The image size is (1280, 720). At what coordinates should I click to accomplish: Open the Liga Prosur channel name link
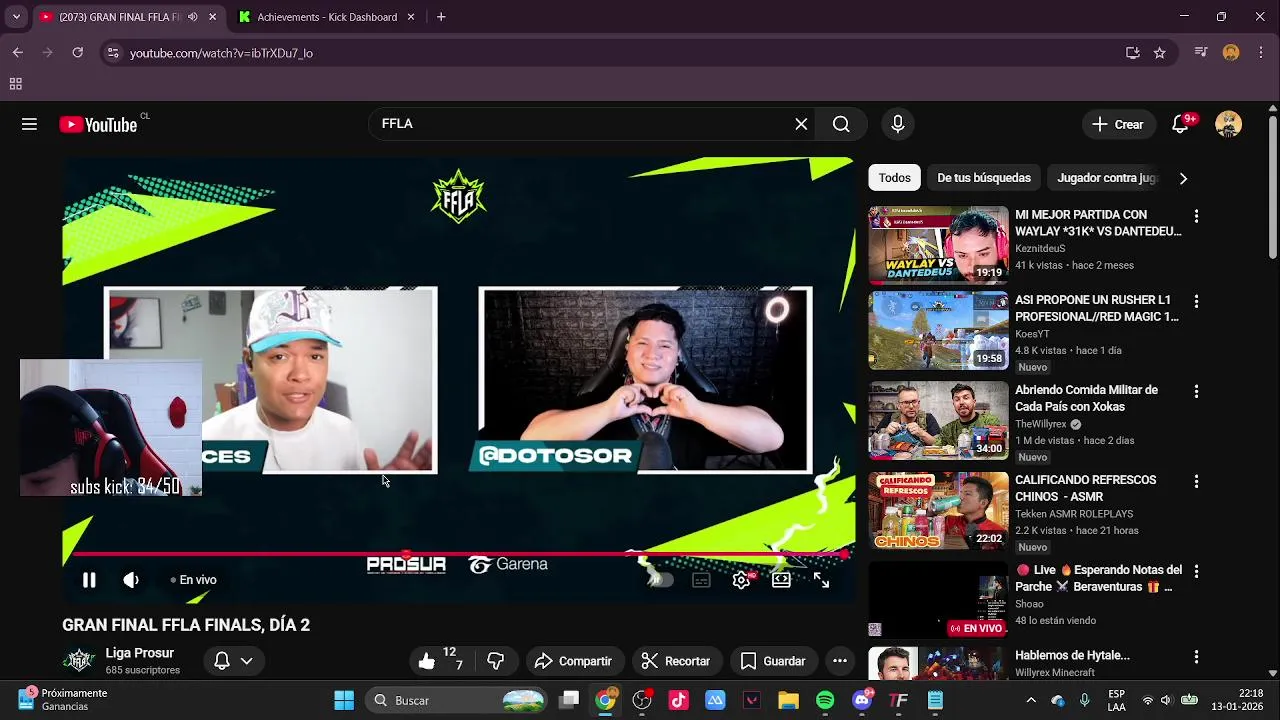point(140,653)
